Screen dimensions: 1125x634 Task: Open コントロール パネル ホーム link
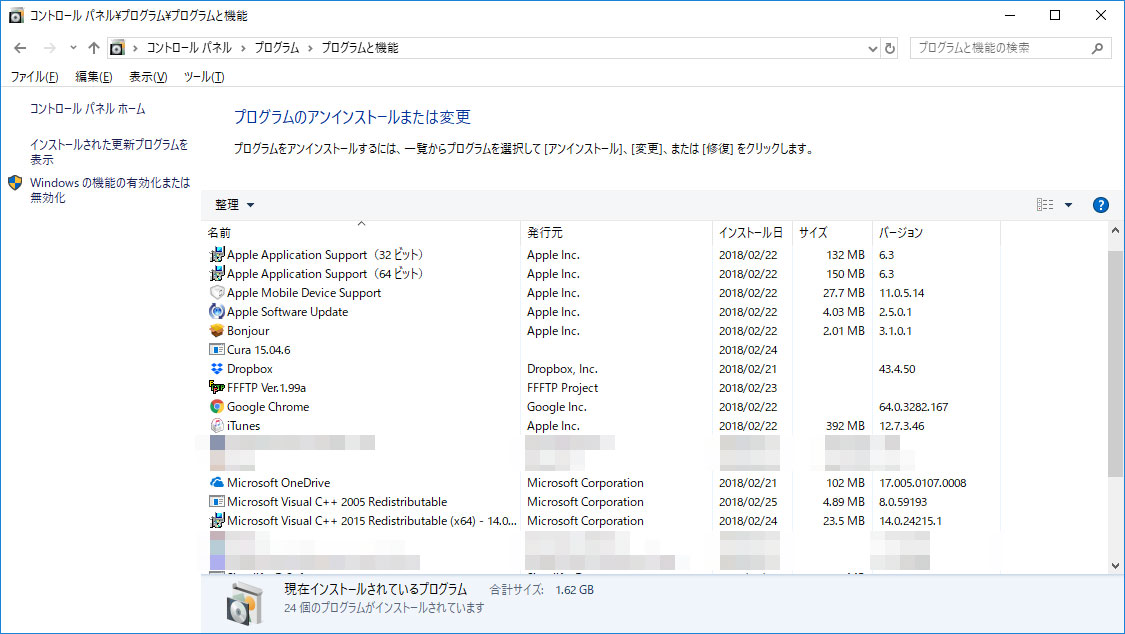point(88,109)
